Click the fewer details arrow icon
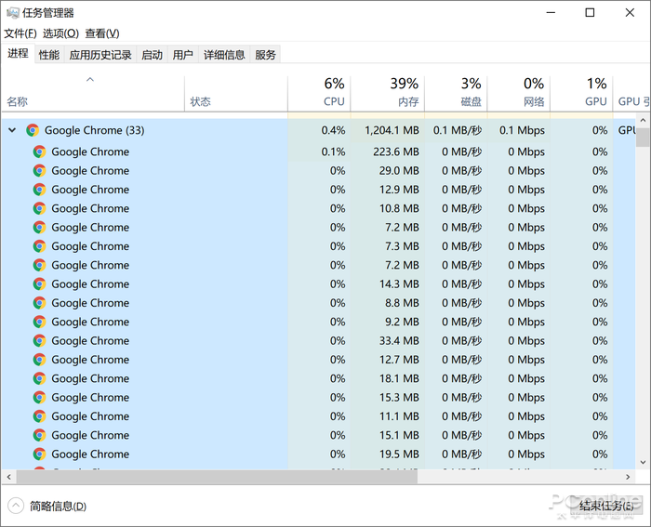 click(15, 506)
